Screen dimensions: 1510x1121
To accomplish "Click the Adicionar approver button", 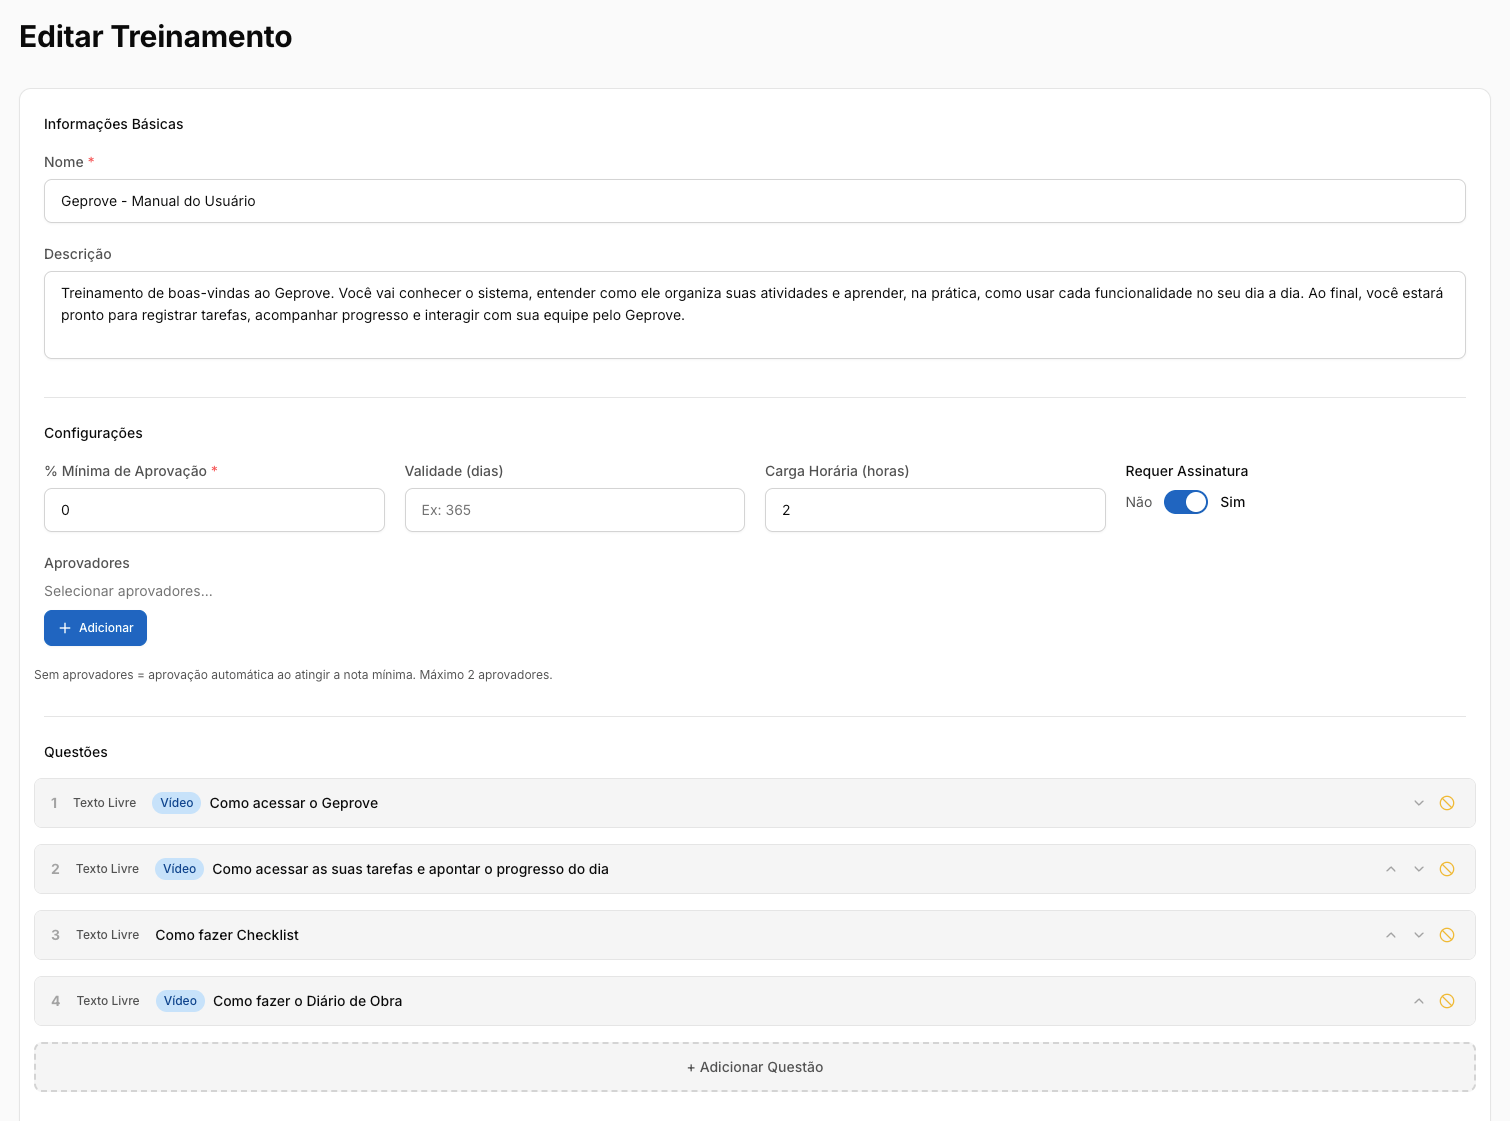I will pyautogui.click(x=95, y=628).
